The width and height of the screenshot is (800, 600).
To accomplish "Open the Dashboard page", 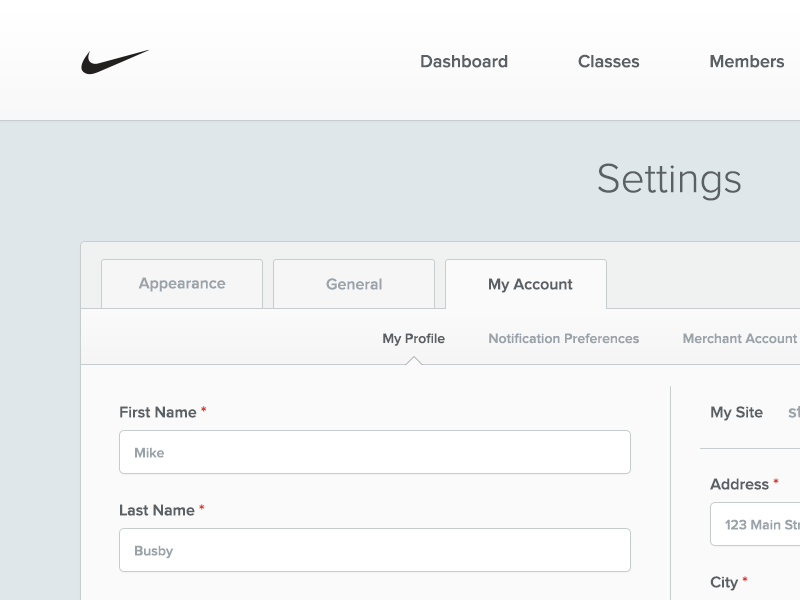I will point(464,62).
